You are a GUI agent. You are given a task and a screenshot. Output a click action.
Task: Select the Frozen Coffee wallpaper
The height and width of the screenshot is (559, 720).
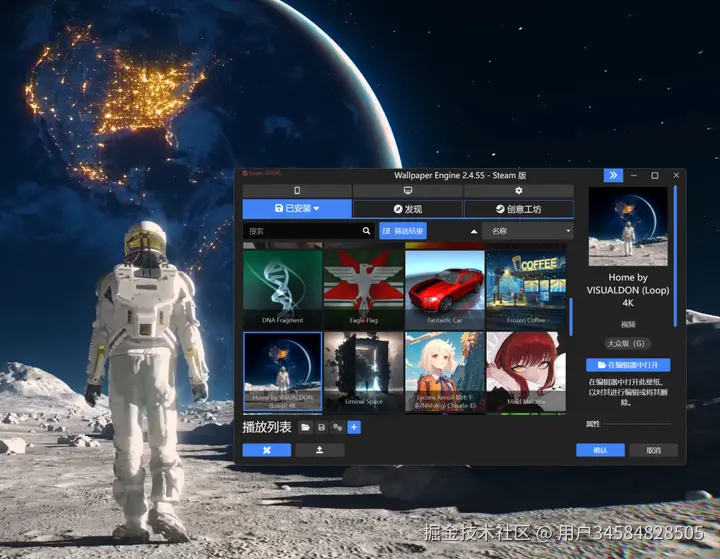[526, 289]
